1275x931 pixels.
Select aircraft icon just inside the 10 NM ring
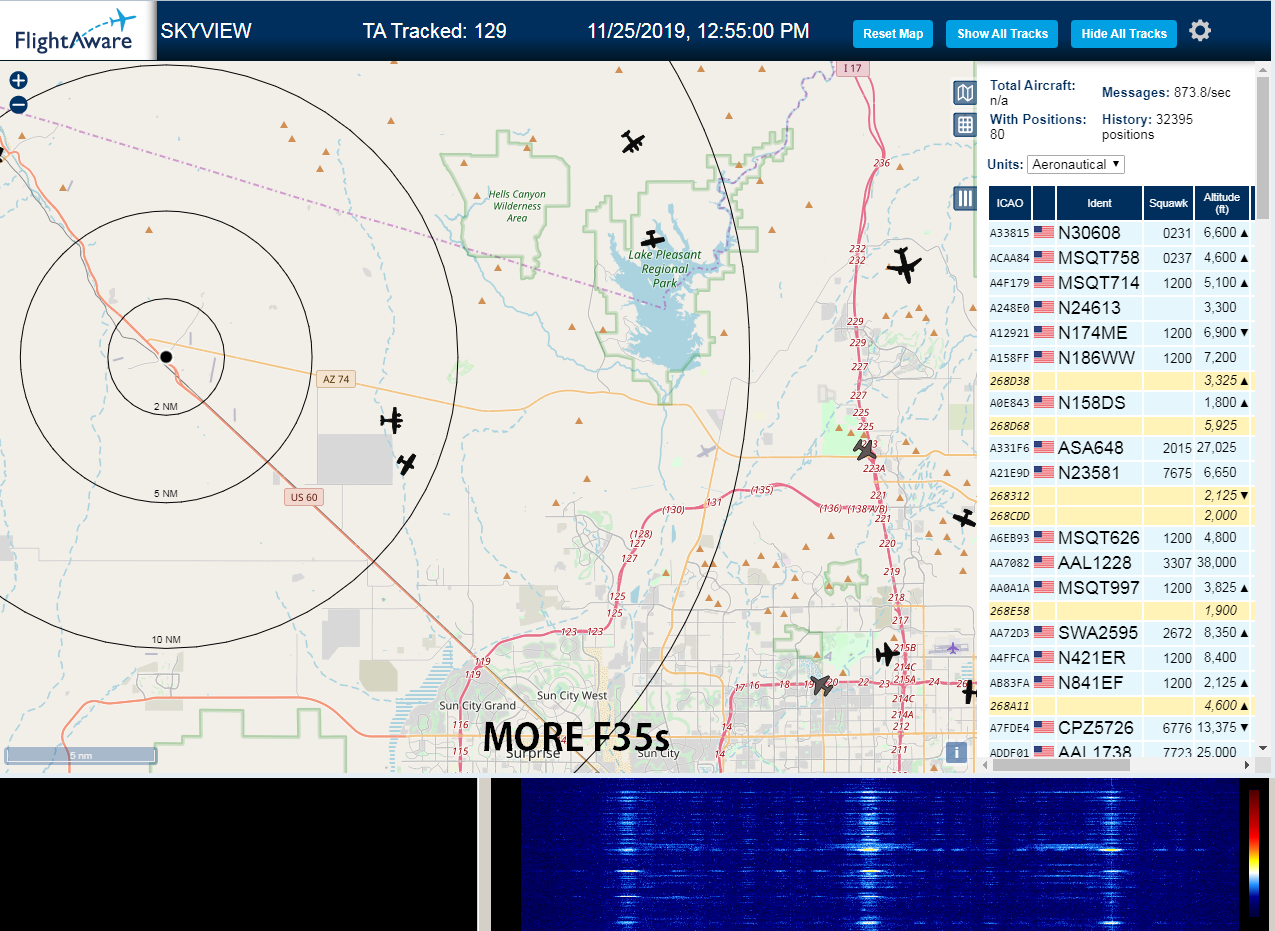406,464
